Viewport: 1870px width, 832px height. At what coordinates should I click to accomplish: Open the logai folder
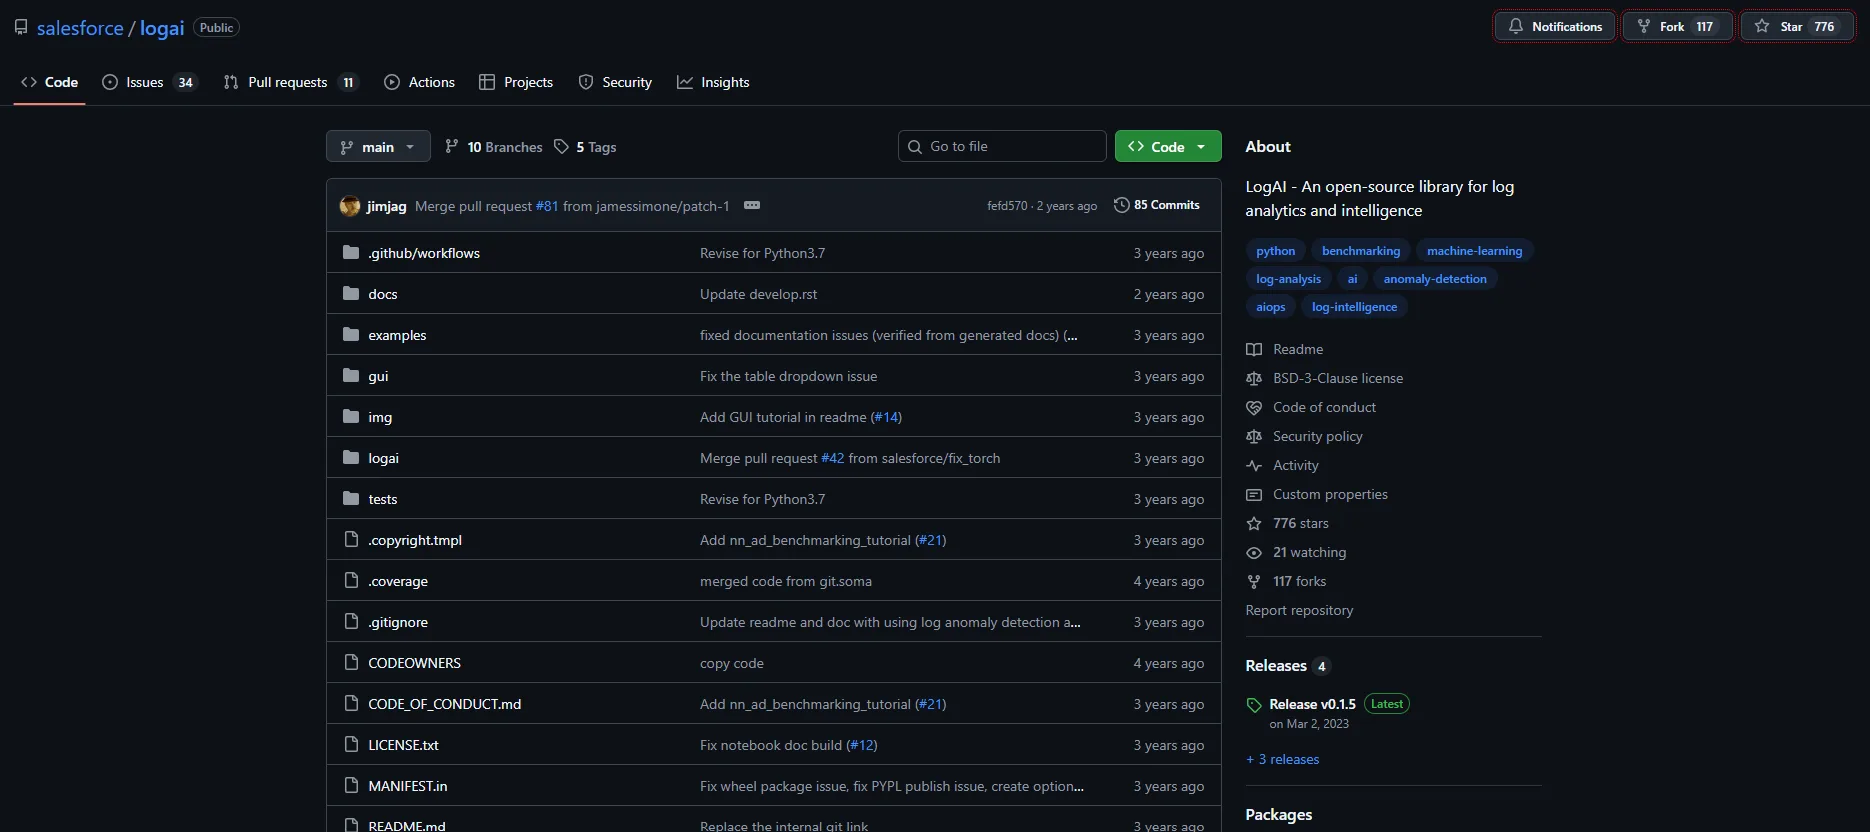pyautogui.click(x=383, y=458)
